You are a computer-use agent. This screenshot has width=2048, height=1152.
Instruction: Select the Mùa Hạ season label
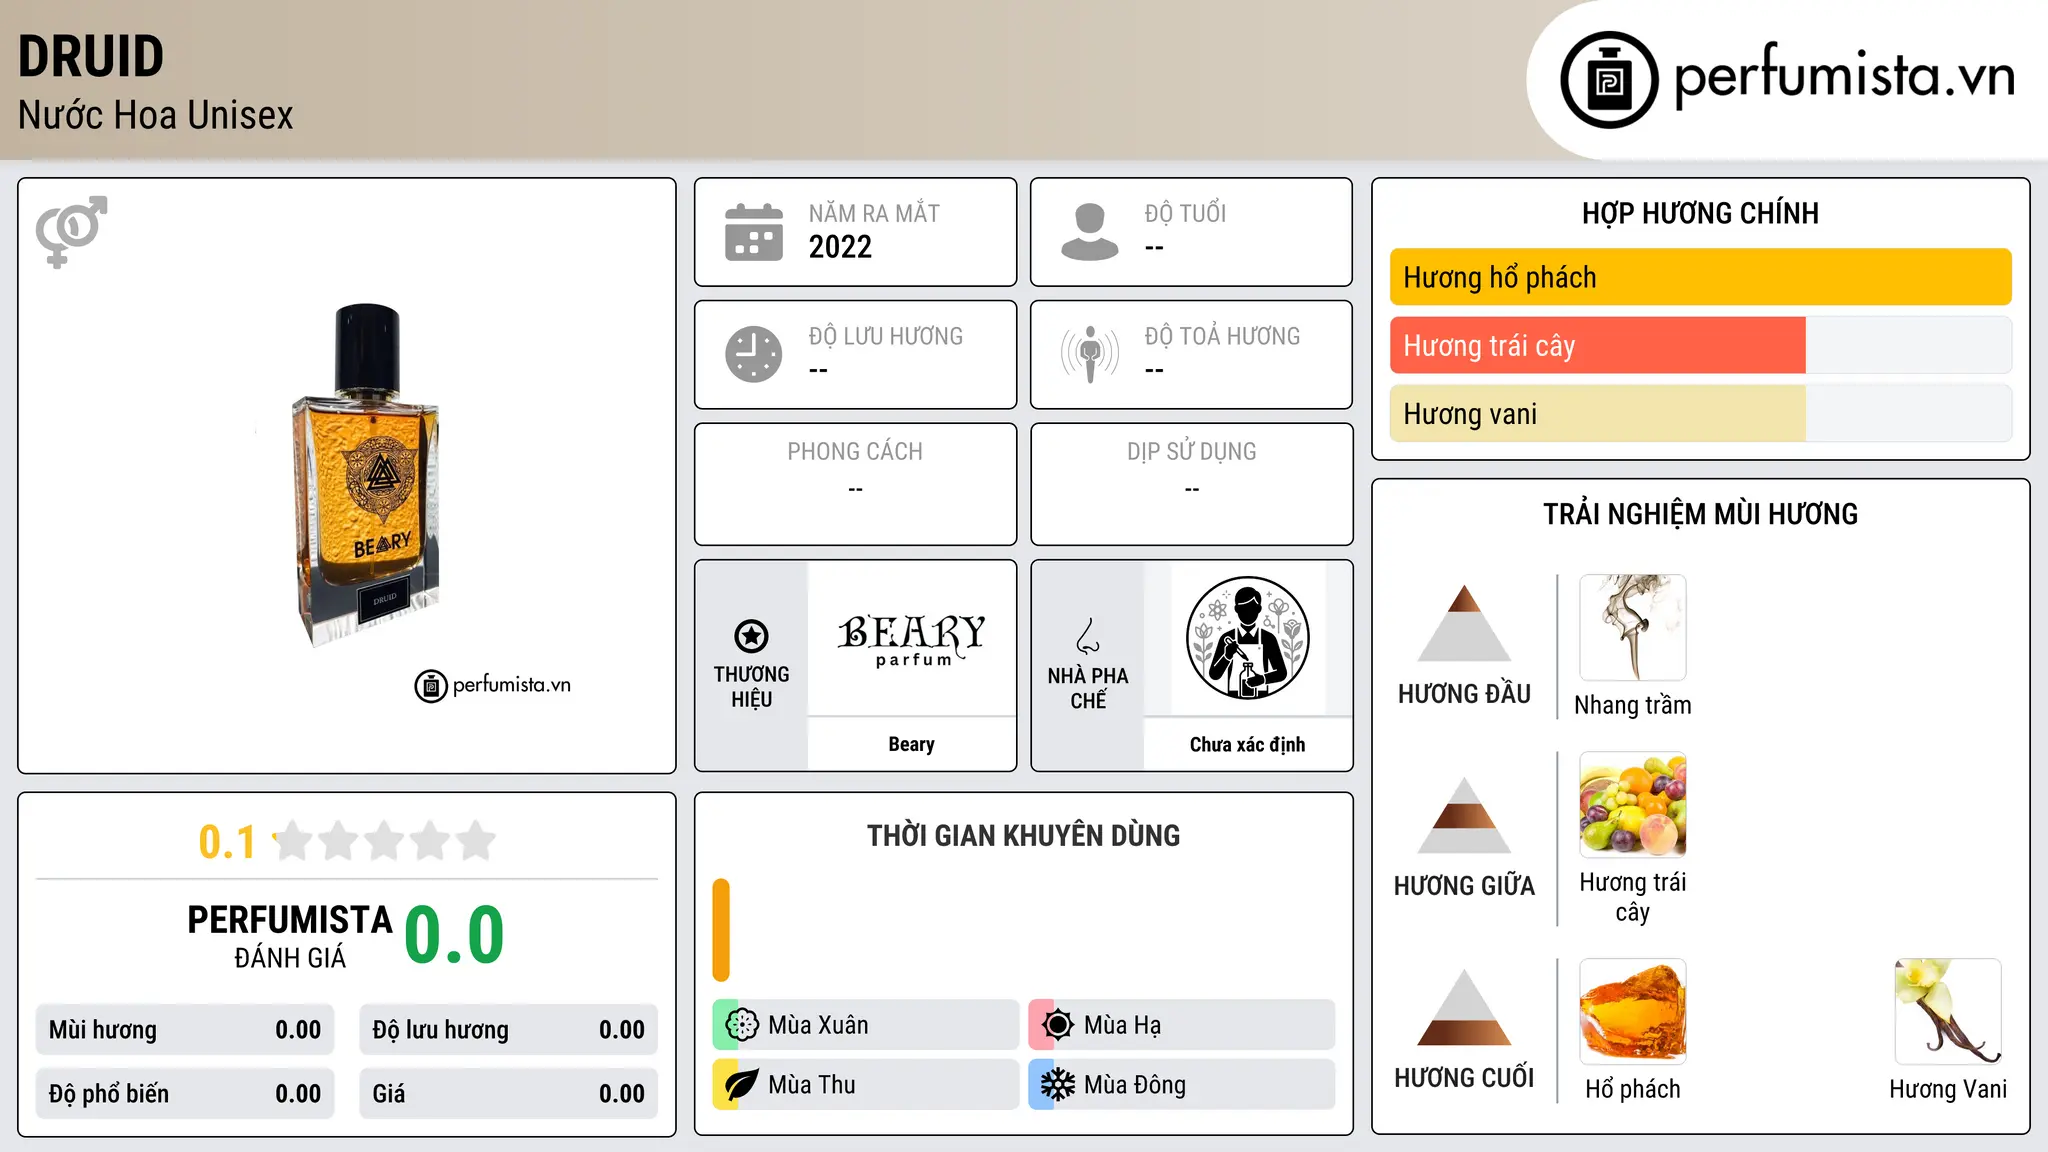[x=1123, y=1025]
